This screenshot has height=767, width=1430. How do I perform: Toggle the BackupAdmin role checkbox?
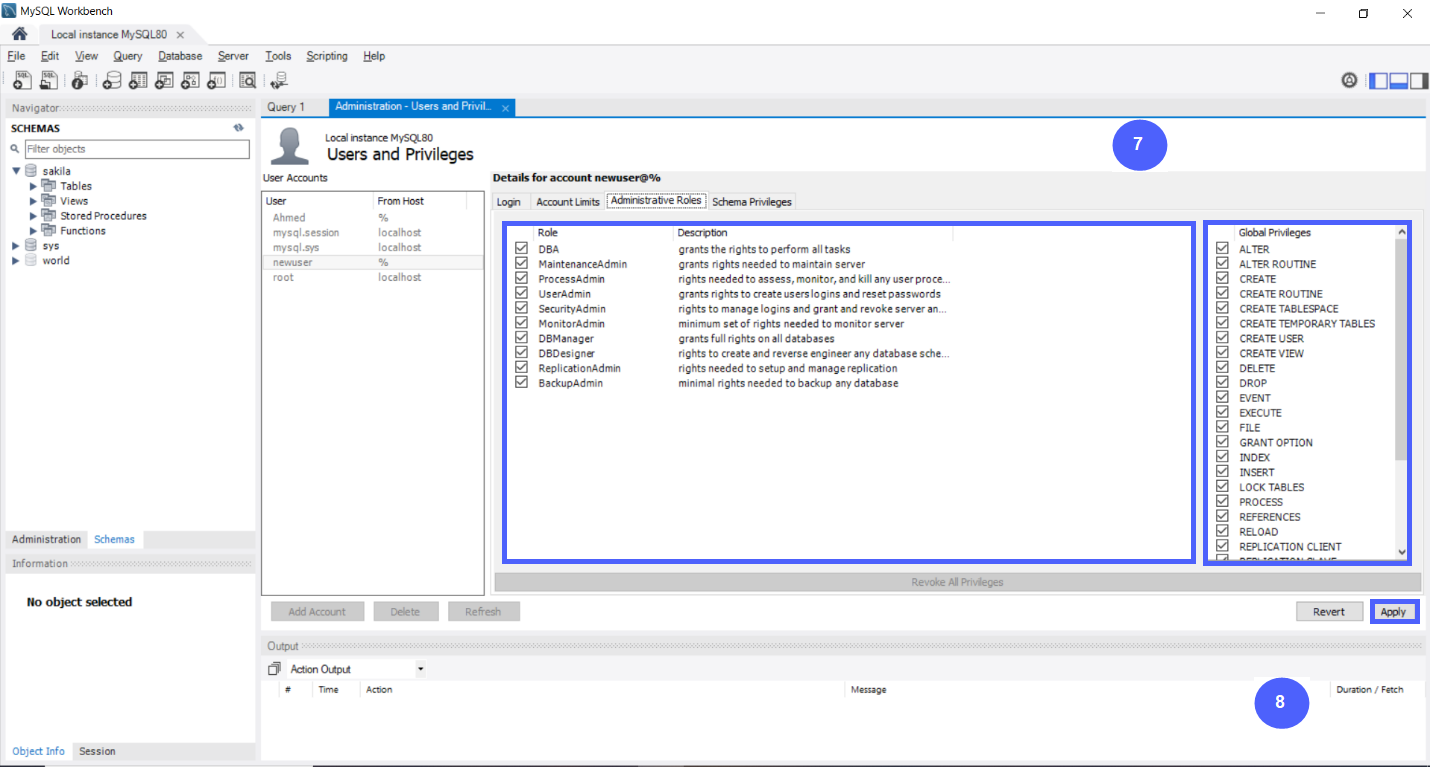(521, 383)
